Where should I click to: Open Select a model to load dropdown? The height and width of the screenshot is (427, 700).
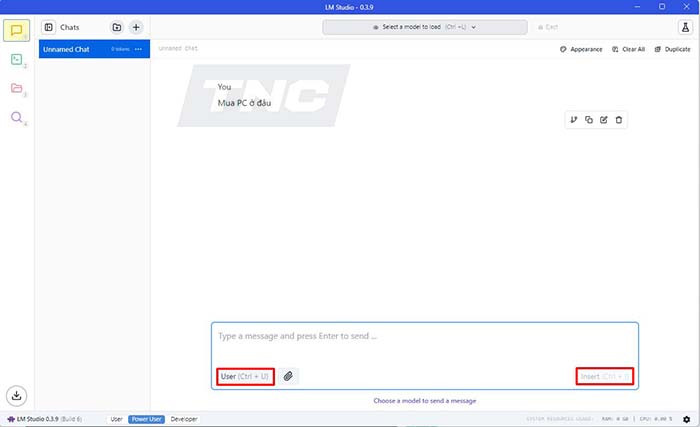425,27
